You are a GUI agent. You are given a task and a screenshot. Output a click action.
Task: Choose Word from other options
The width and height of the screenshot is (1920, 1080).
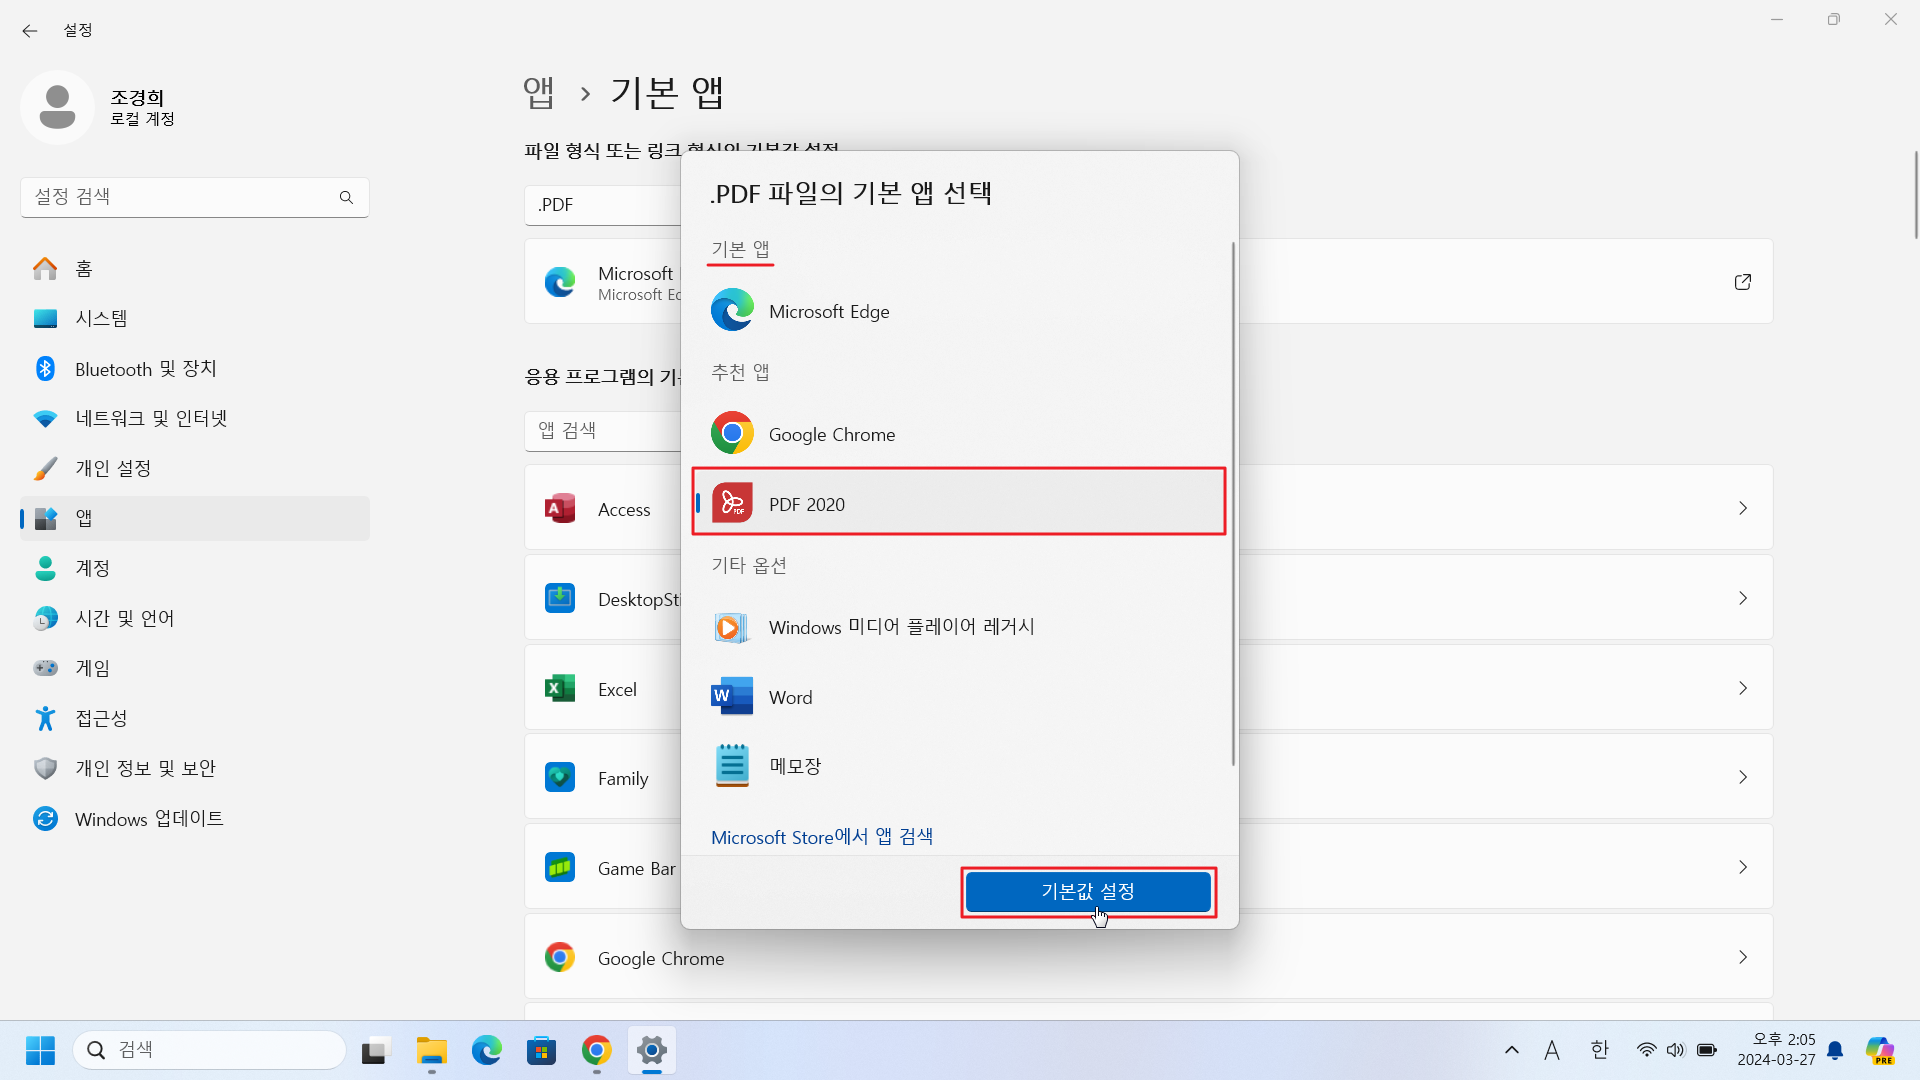[959, 697]
